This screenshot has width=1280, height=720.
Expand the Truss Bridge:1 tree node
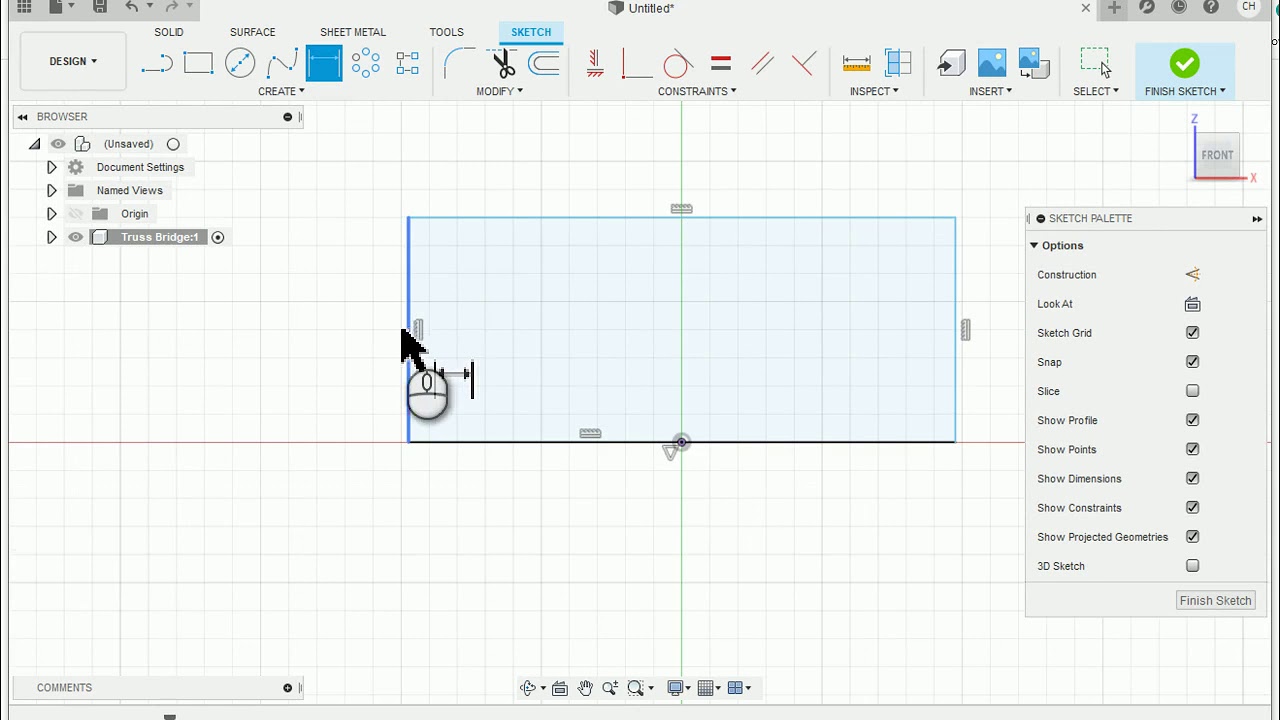pyautogui.click(x=52, y=237)
